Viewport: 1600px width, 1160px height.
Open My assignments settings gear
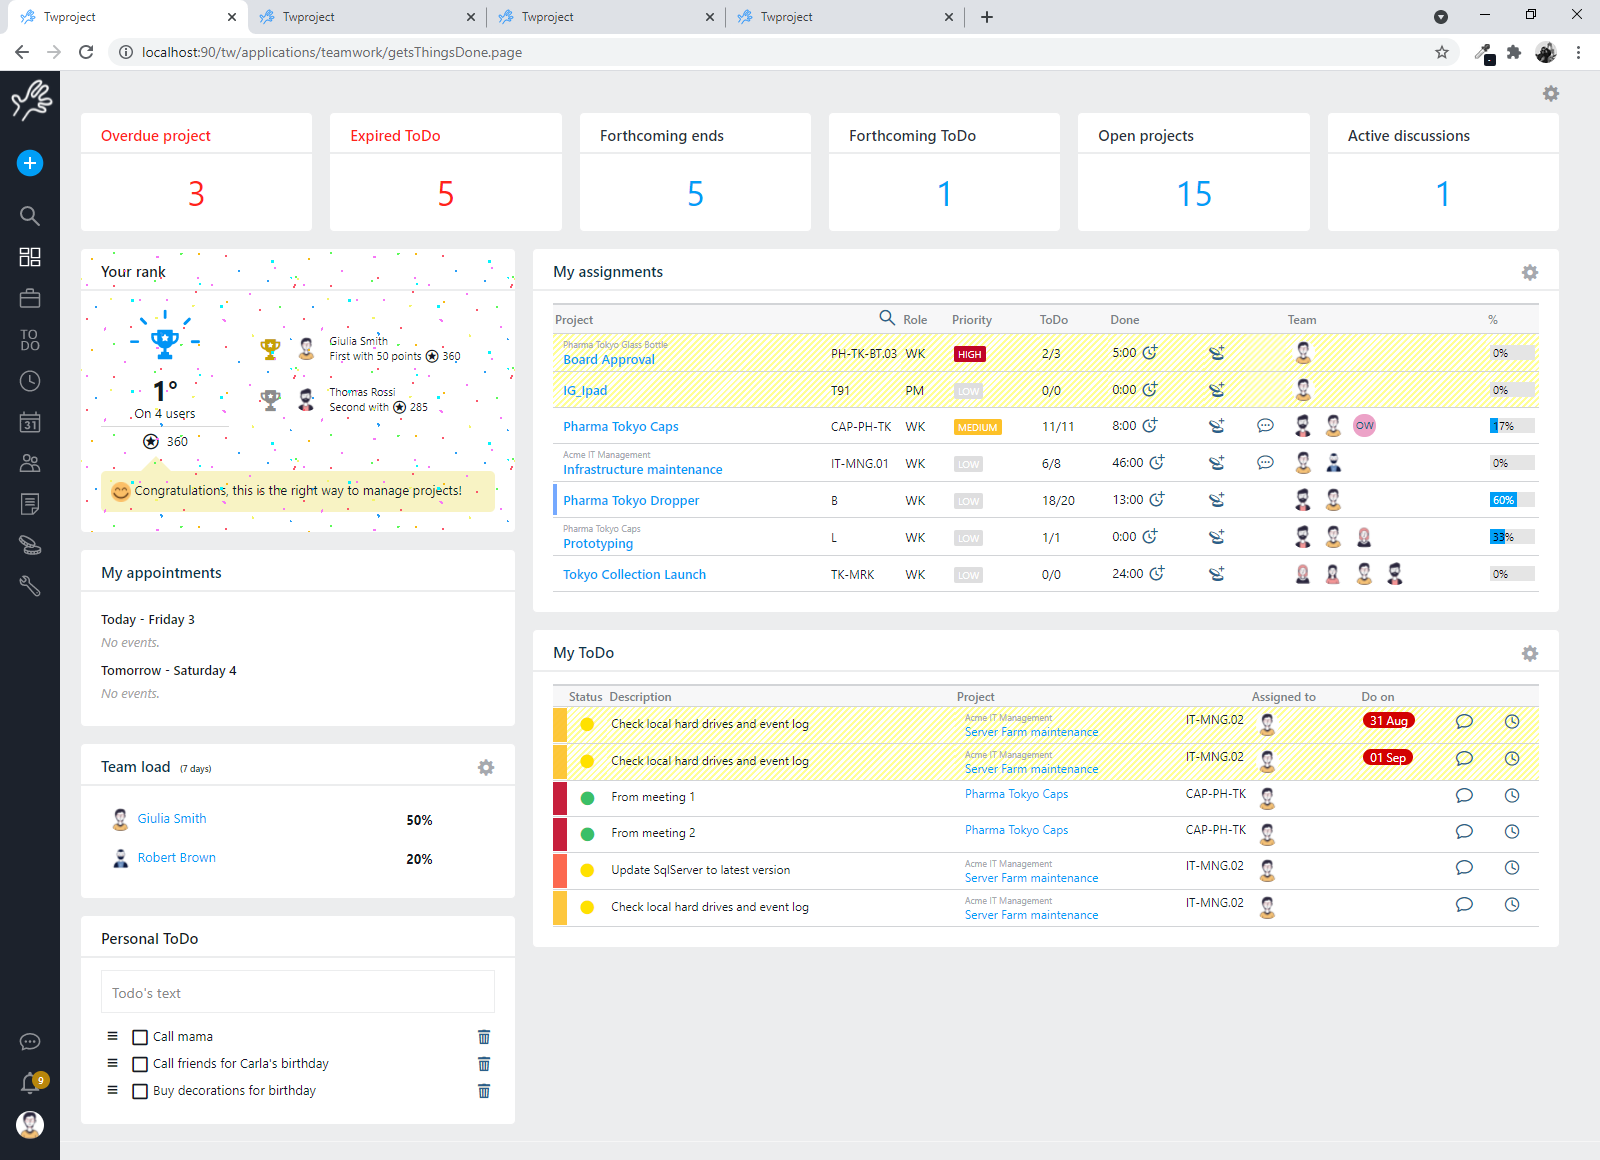coord(1529,272)
